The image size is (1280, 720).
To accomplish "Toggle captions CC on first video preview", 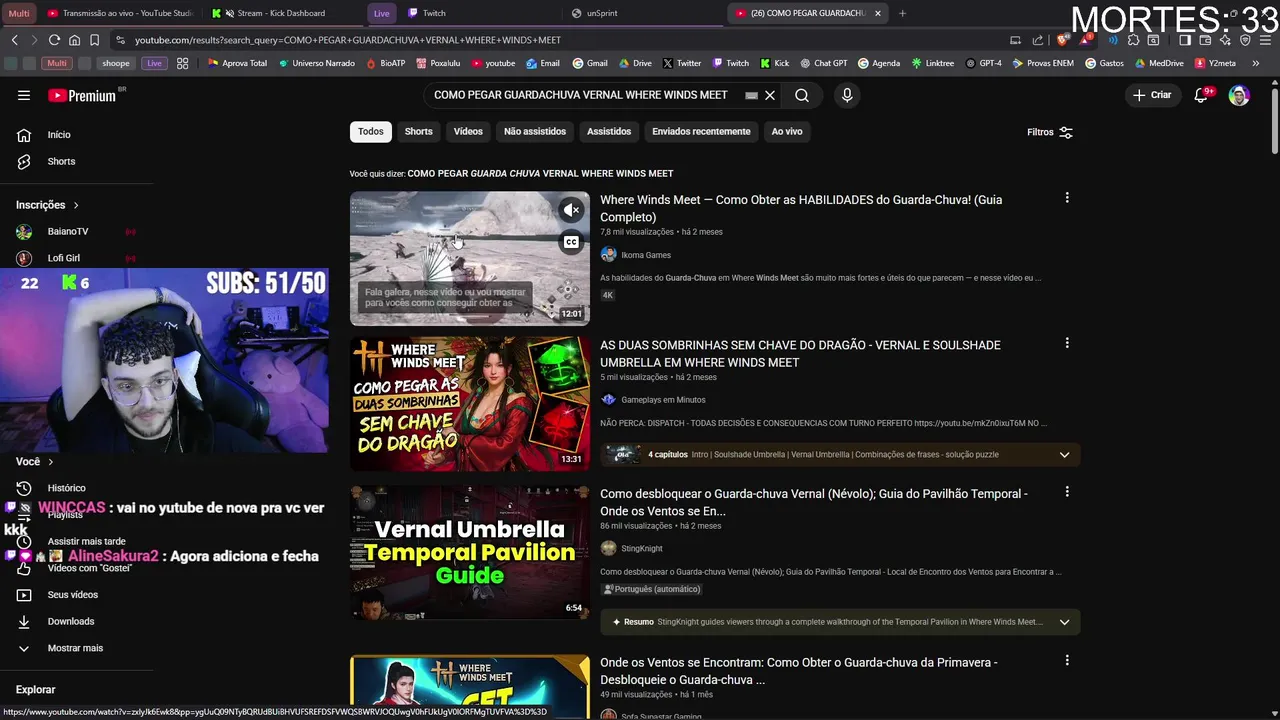I will pos(571,242).
